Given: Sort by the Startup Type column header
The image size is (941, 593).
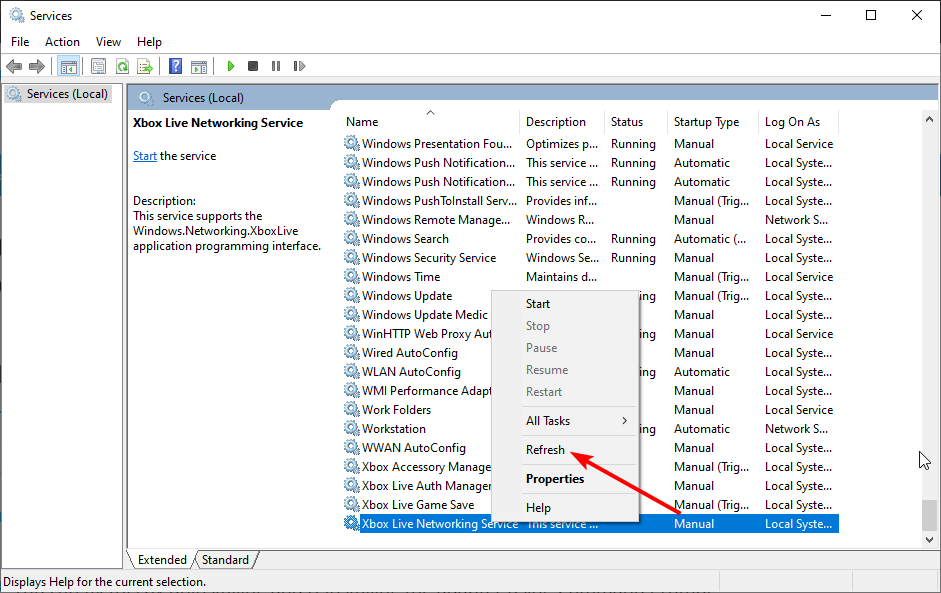Looking at the screenshot, I should coord(714,122).
